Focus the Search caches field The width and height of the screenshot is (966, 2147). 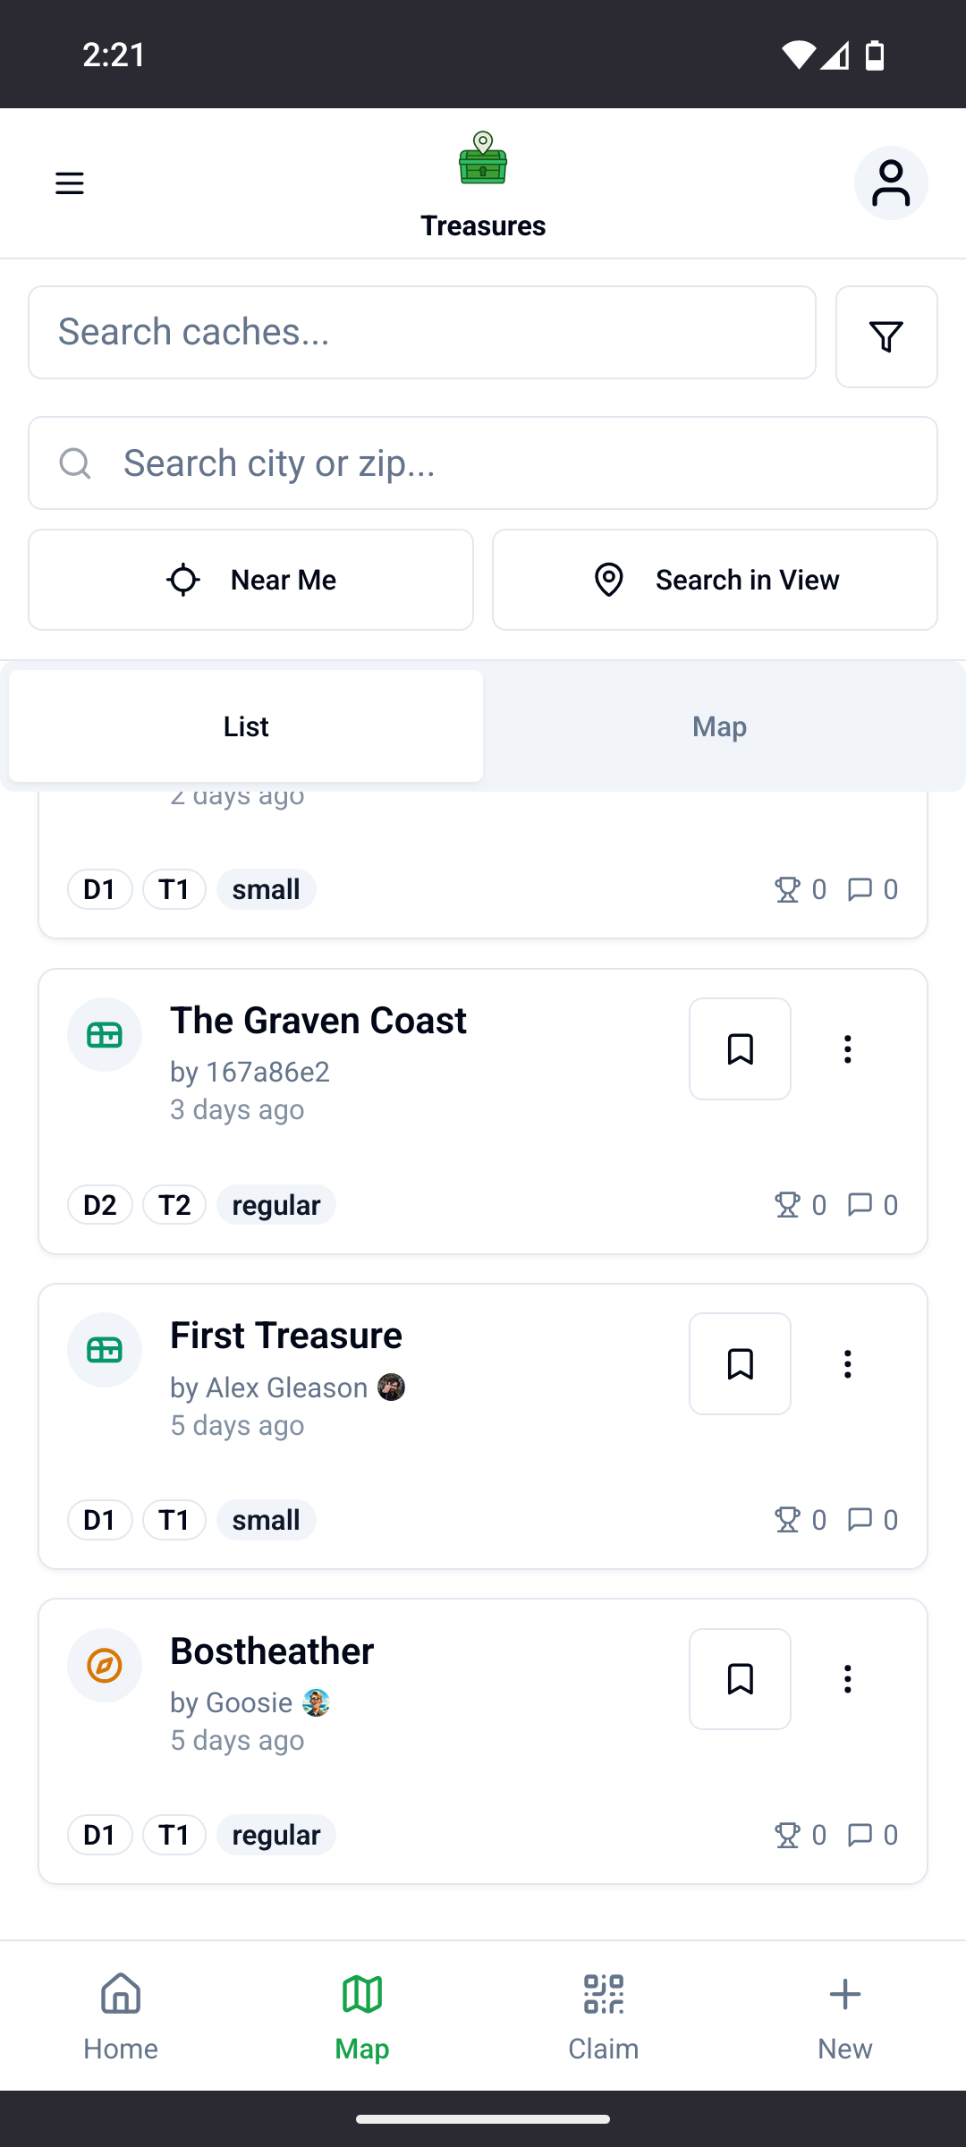tap(422, 333)
